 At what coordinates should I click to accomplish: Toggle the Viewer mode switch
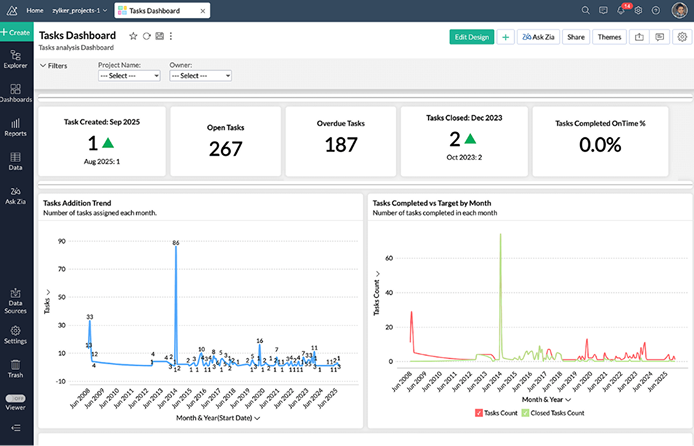(x=16, y=398)
